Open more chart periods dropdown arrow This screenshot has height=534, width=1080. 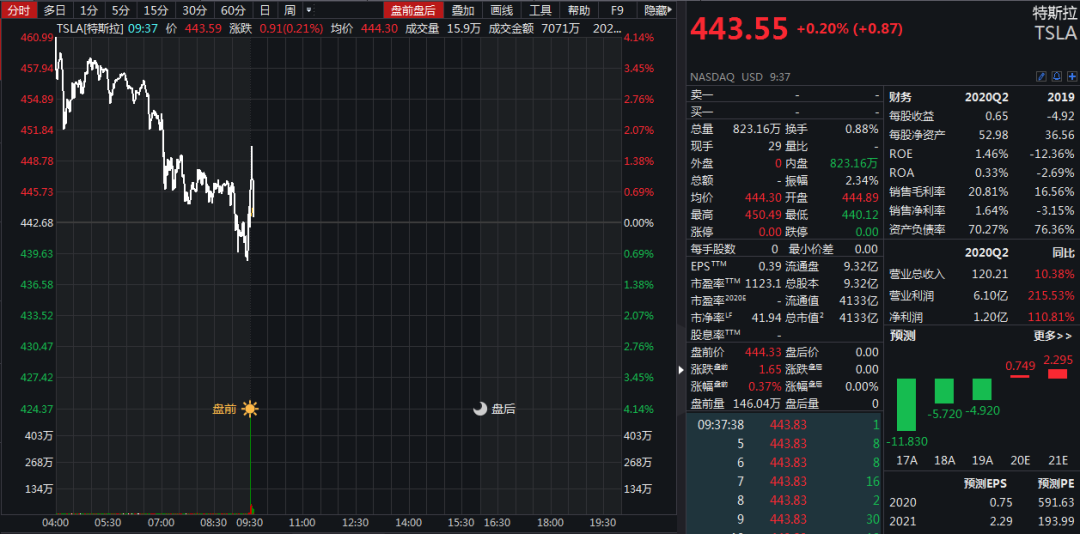(309, 10)
